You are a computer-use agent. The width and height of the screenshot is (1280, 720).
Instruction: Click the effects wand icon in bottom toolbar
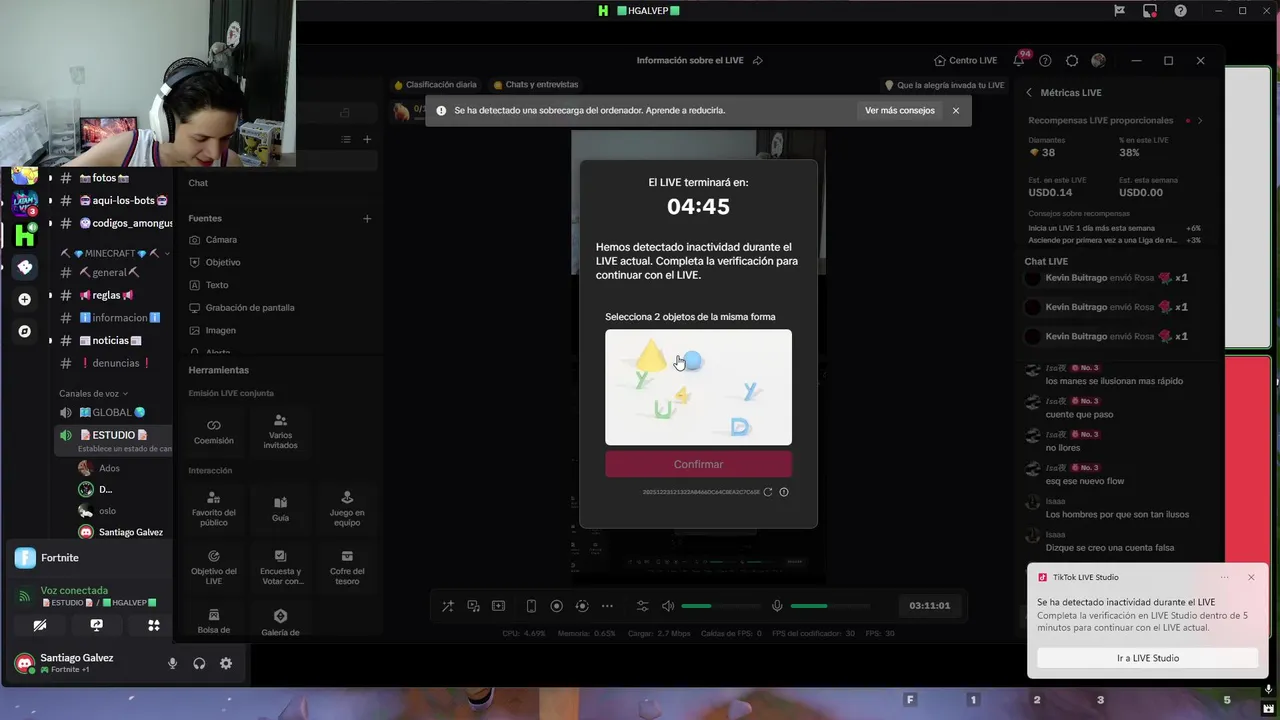447,606
